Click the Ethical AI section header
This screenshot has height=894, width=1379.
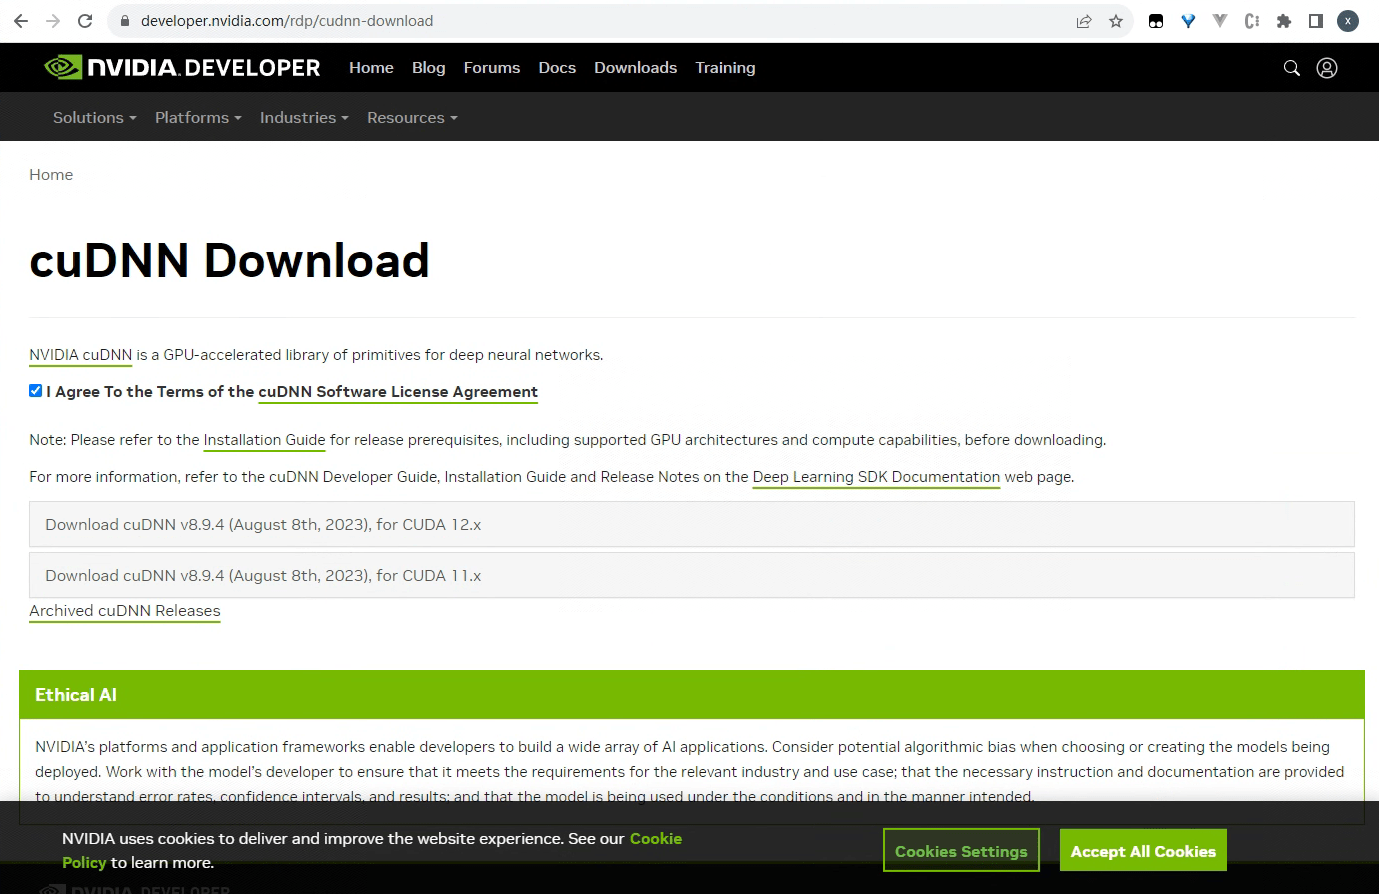(x=692, y=694)
